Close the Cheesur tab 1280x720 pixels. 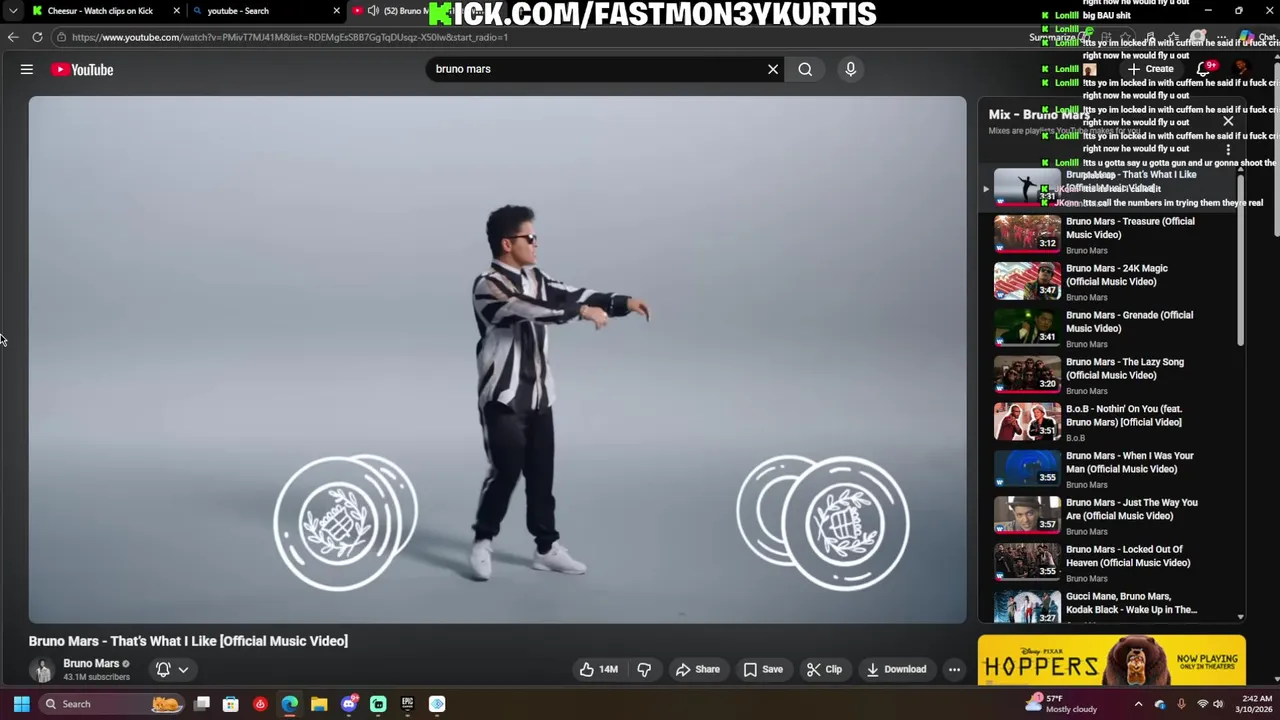[177, 11]
